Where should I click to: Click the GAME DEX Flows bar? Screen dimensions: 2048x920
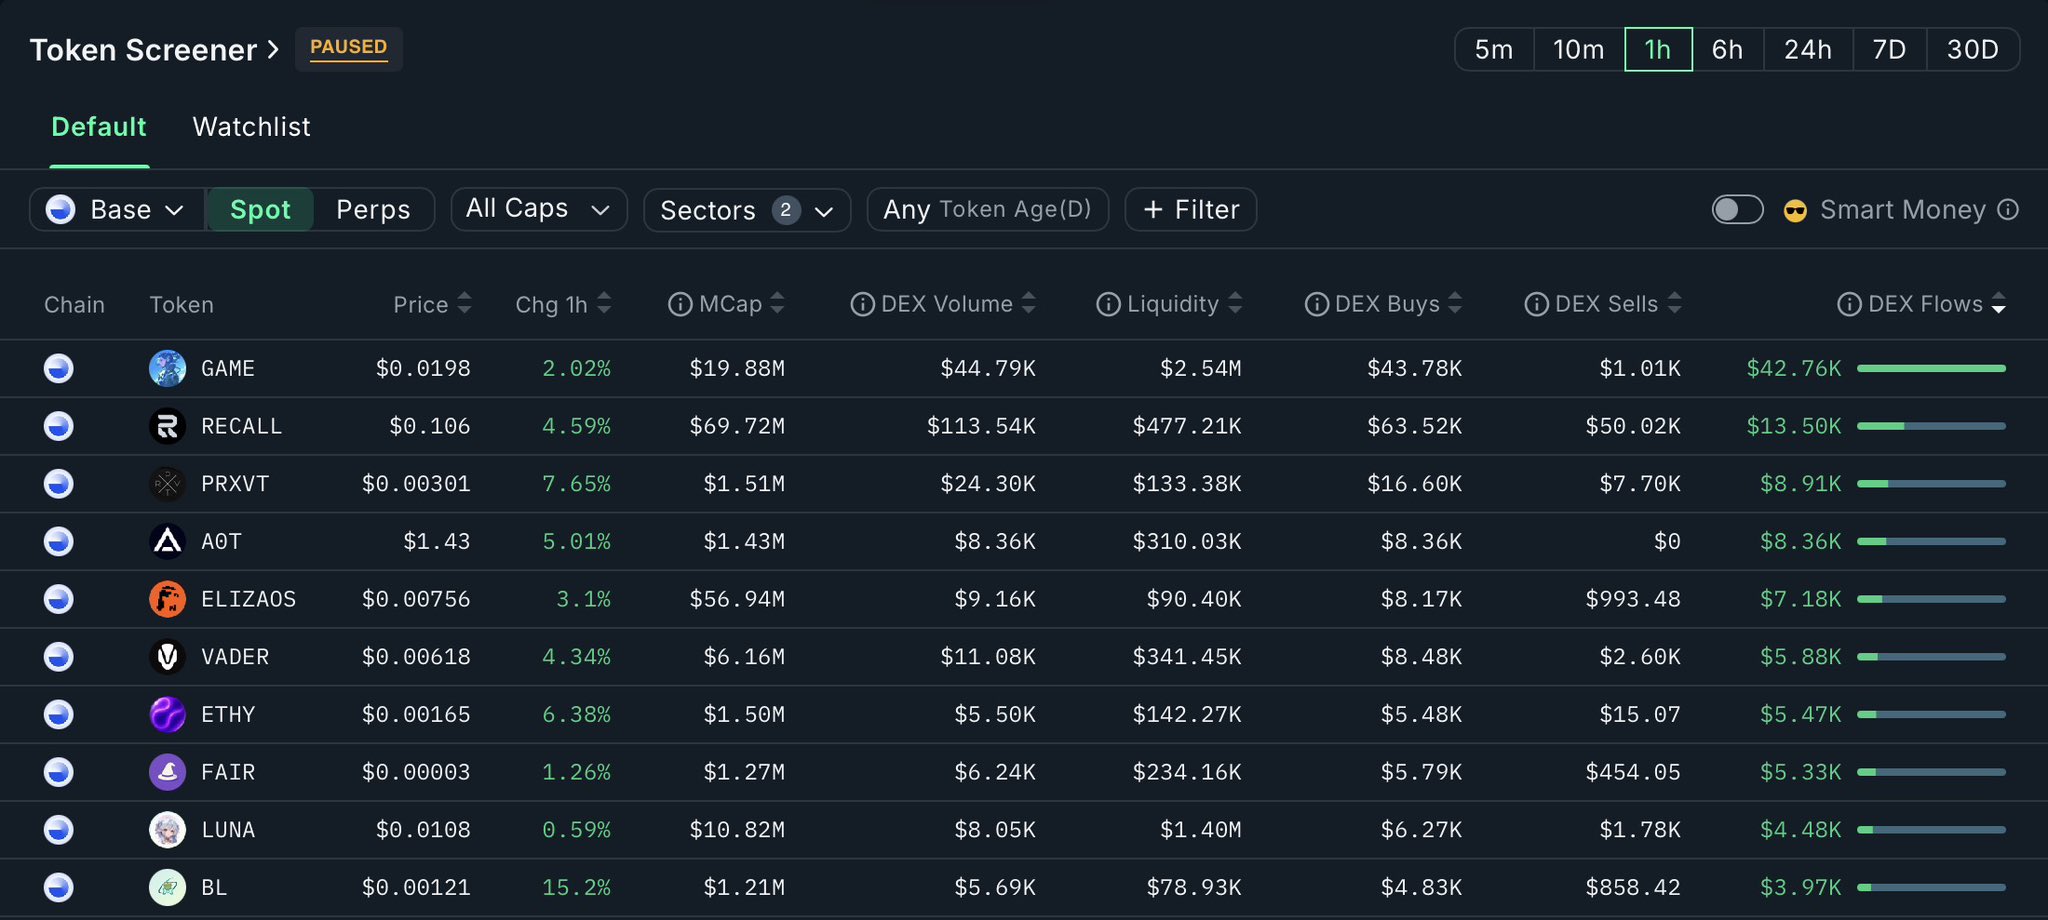pyautogui.click(x=1931, y=369)
